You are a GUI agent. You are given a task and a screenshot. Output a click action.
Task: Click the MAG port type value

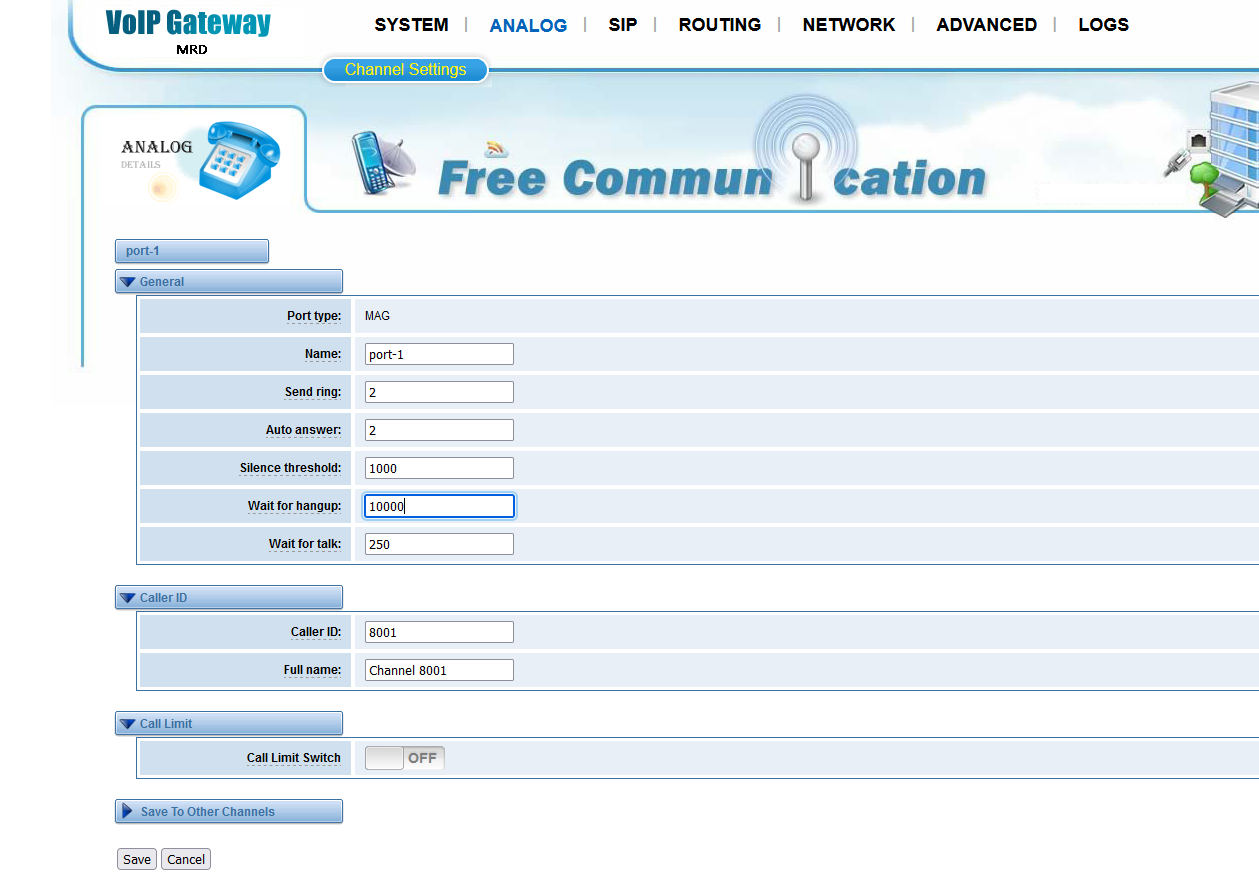[x=377, y=316]
